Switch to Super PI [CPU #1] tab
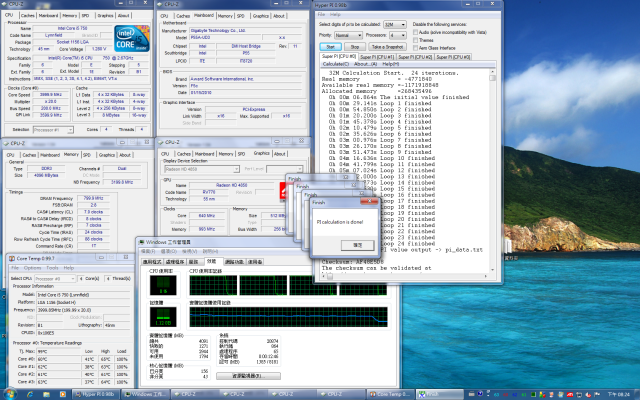 pyautogui.click(x=377, y=57)
